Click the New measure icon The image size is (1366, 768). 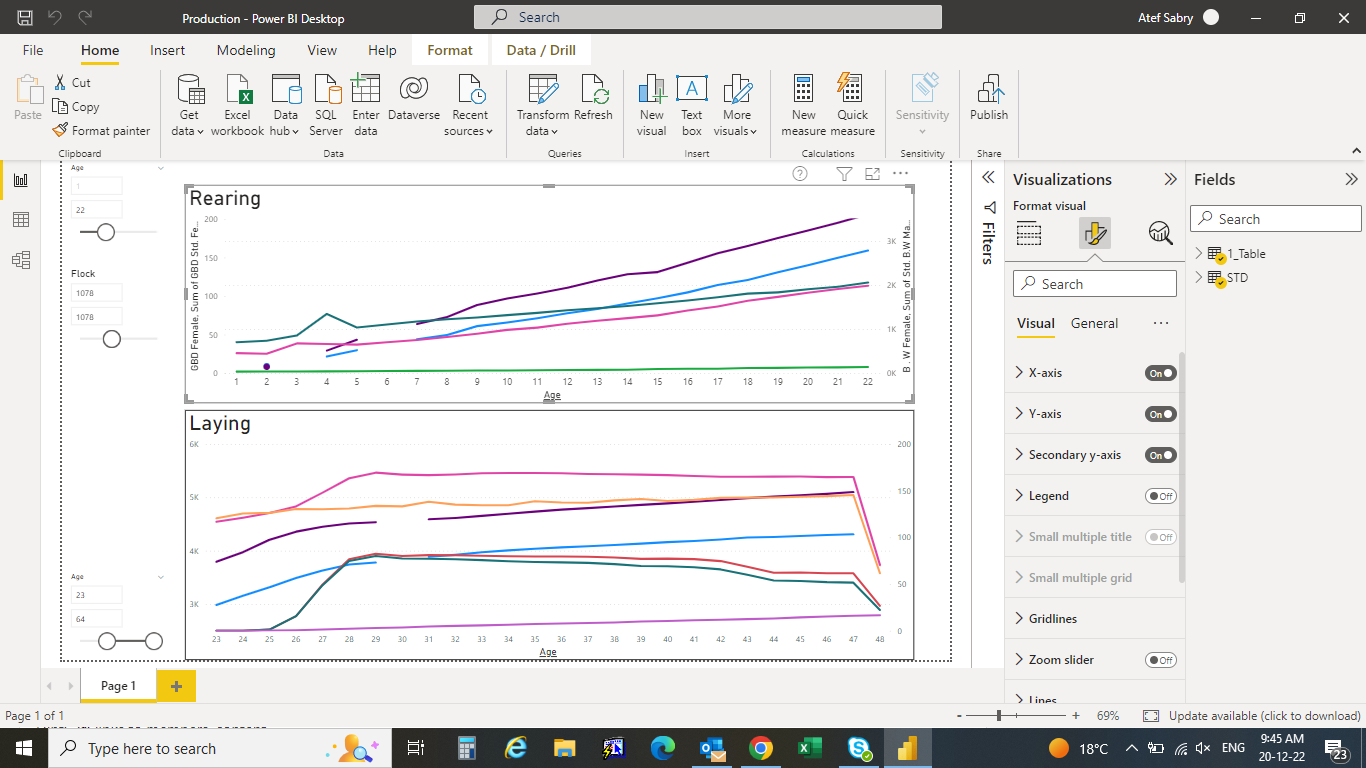click(804, 104)
